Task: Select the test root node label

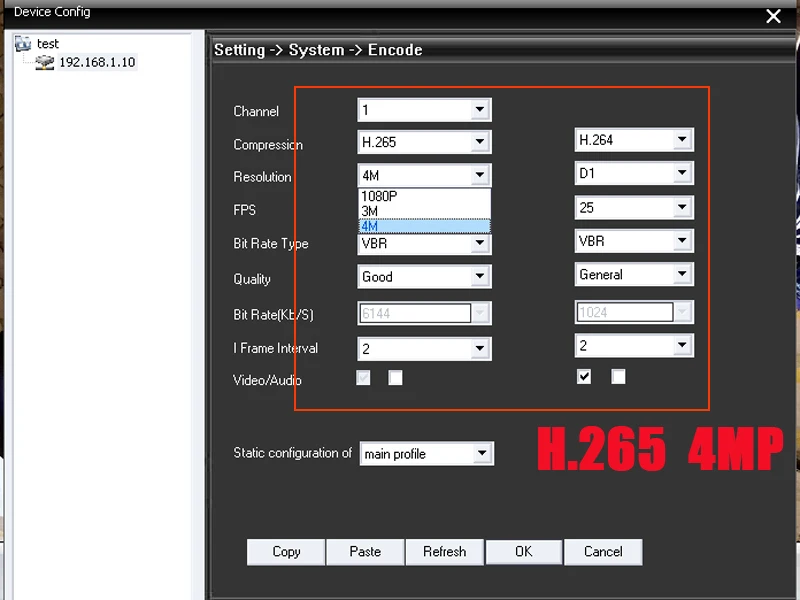Action: click(47, 44)
